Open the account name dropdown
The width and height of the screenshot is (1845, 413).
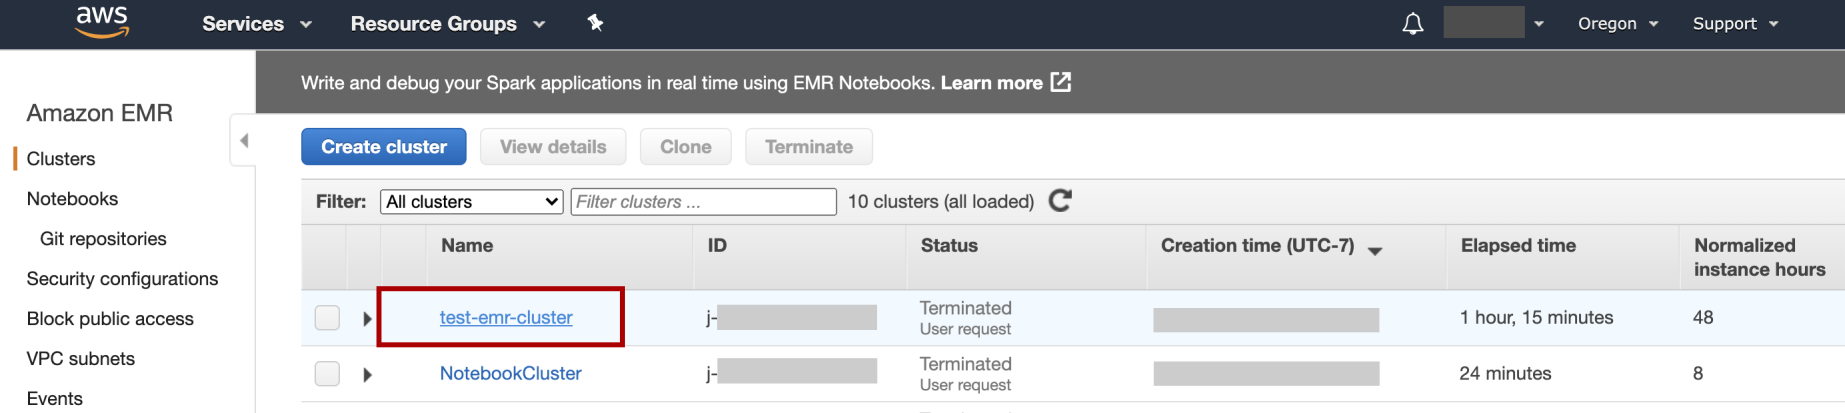[1494, 23]
